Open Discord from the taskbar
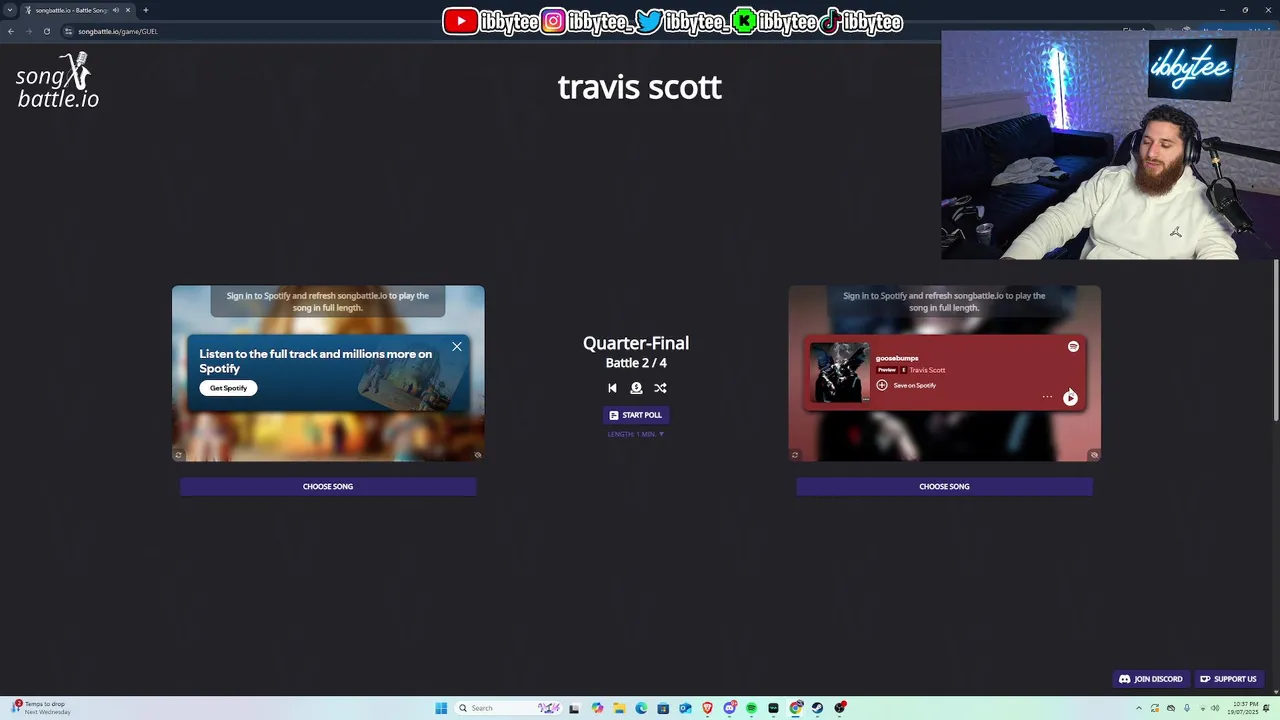The image size is (1280, 720). pos(730,708)
